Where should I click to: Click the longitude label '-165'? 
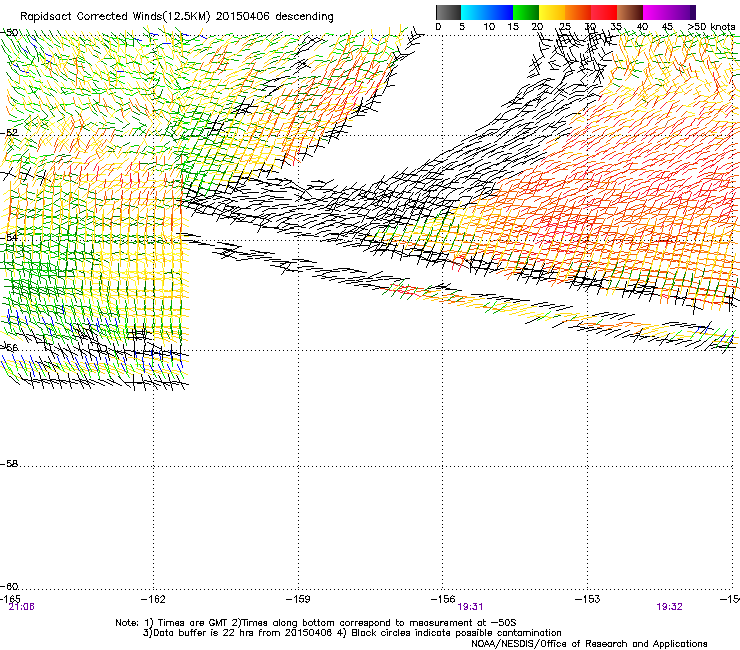click(10, 599)
